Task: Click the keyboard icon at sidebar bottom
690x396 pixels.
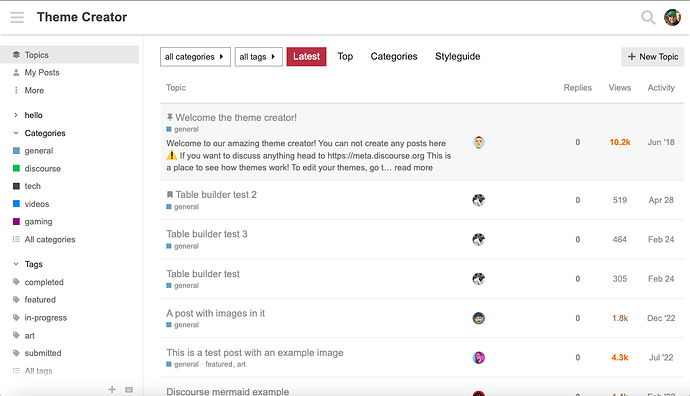Action: point(129,389)
